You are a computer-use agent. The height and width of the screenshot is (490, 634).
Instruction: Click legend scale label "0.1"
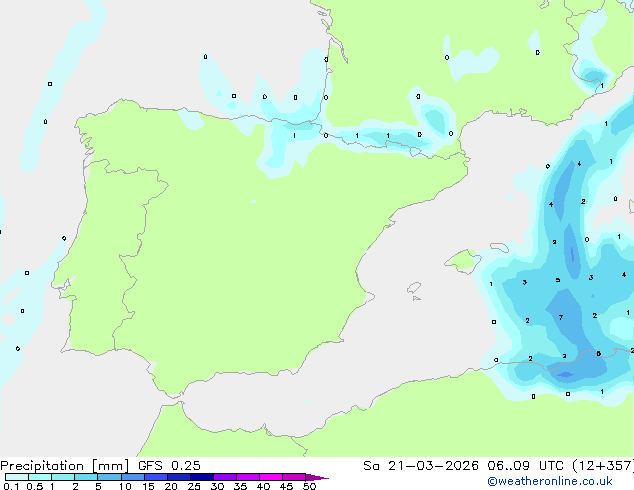(11, 486)
